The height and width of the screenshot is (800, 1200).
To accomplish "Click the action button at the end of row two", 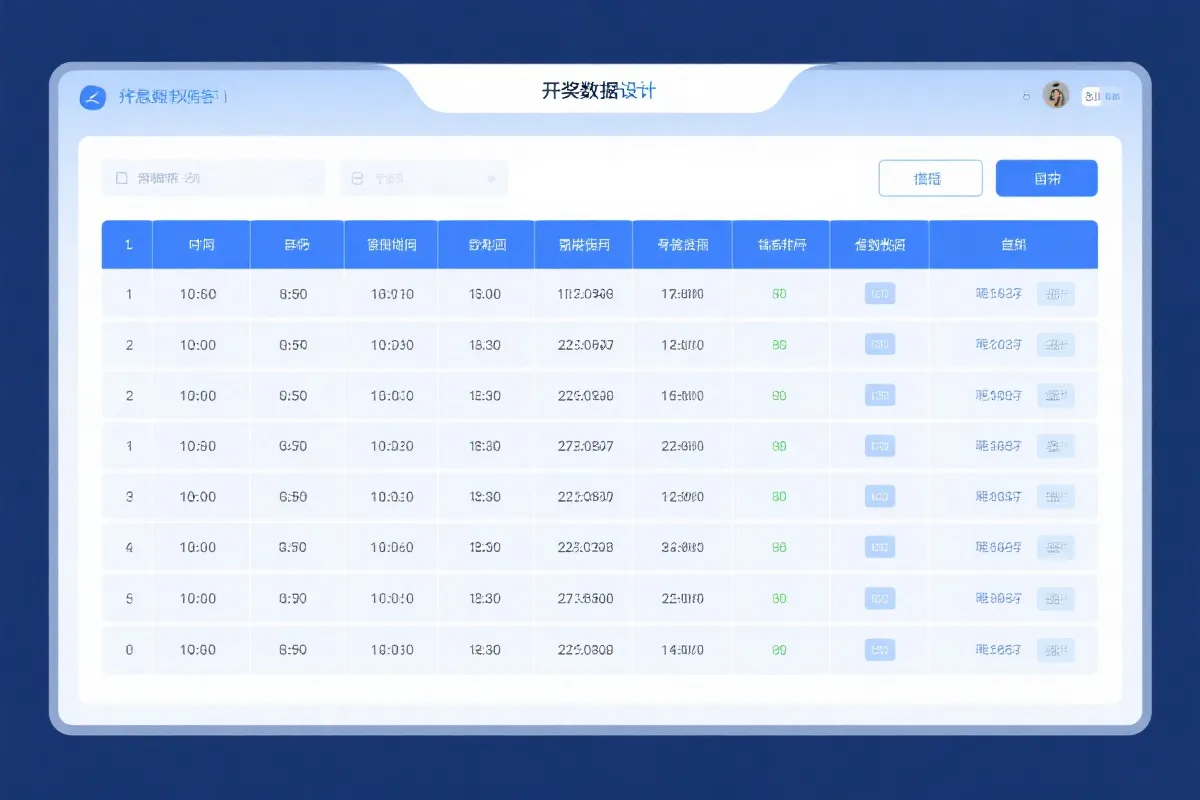I will click(1056, 344).
